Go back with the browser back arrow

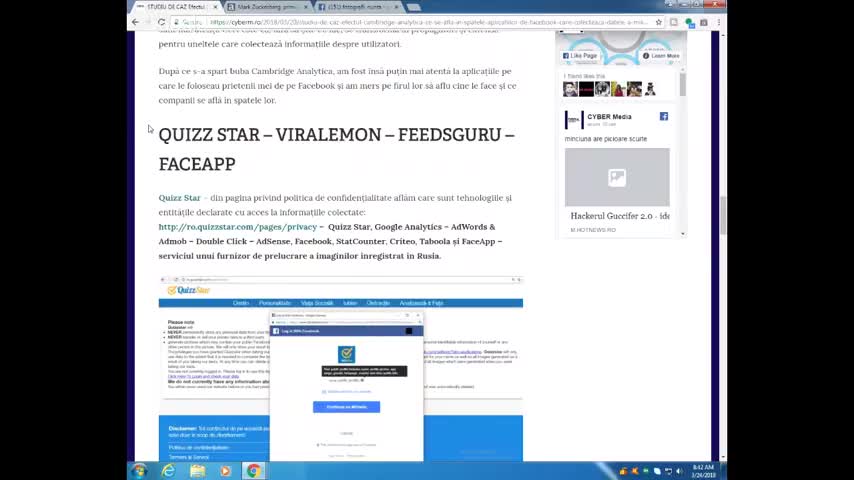136,22
